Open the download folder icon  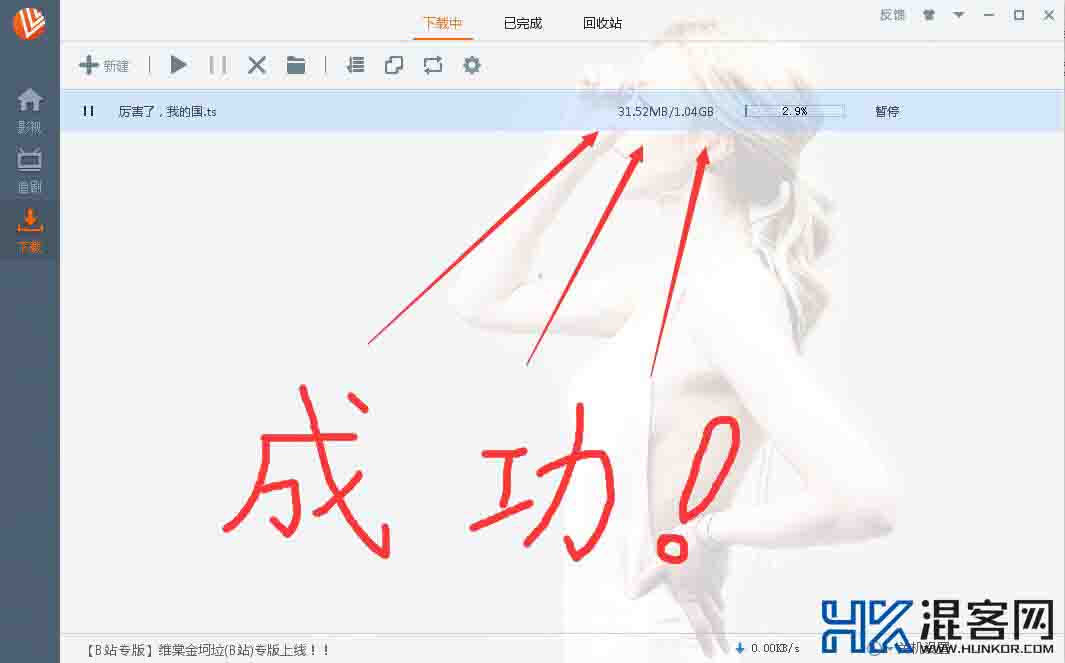[x=295, y=65]
